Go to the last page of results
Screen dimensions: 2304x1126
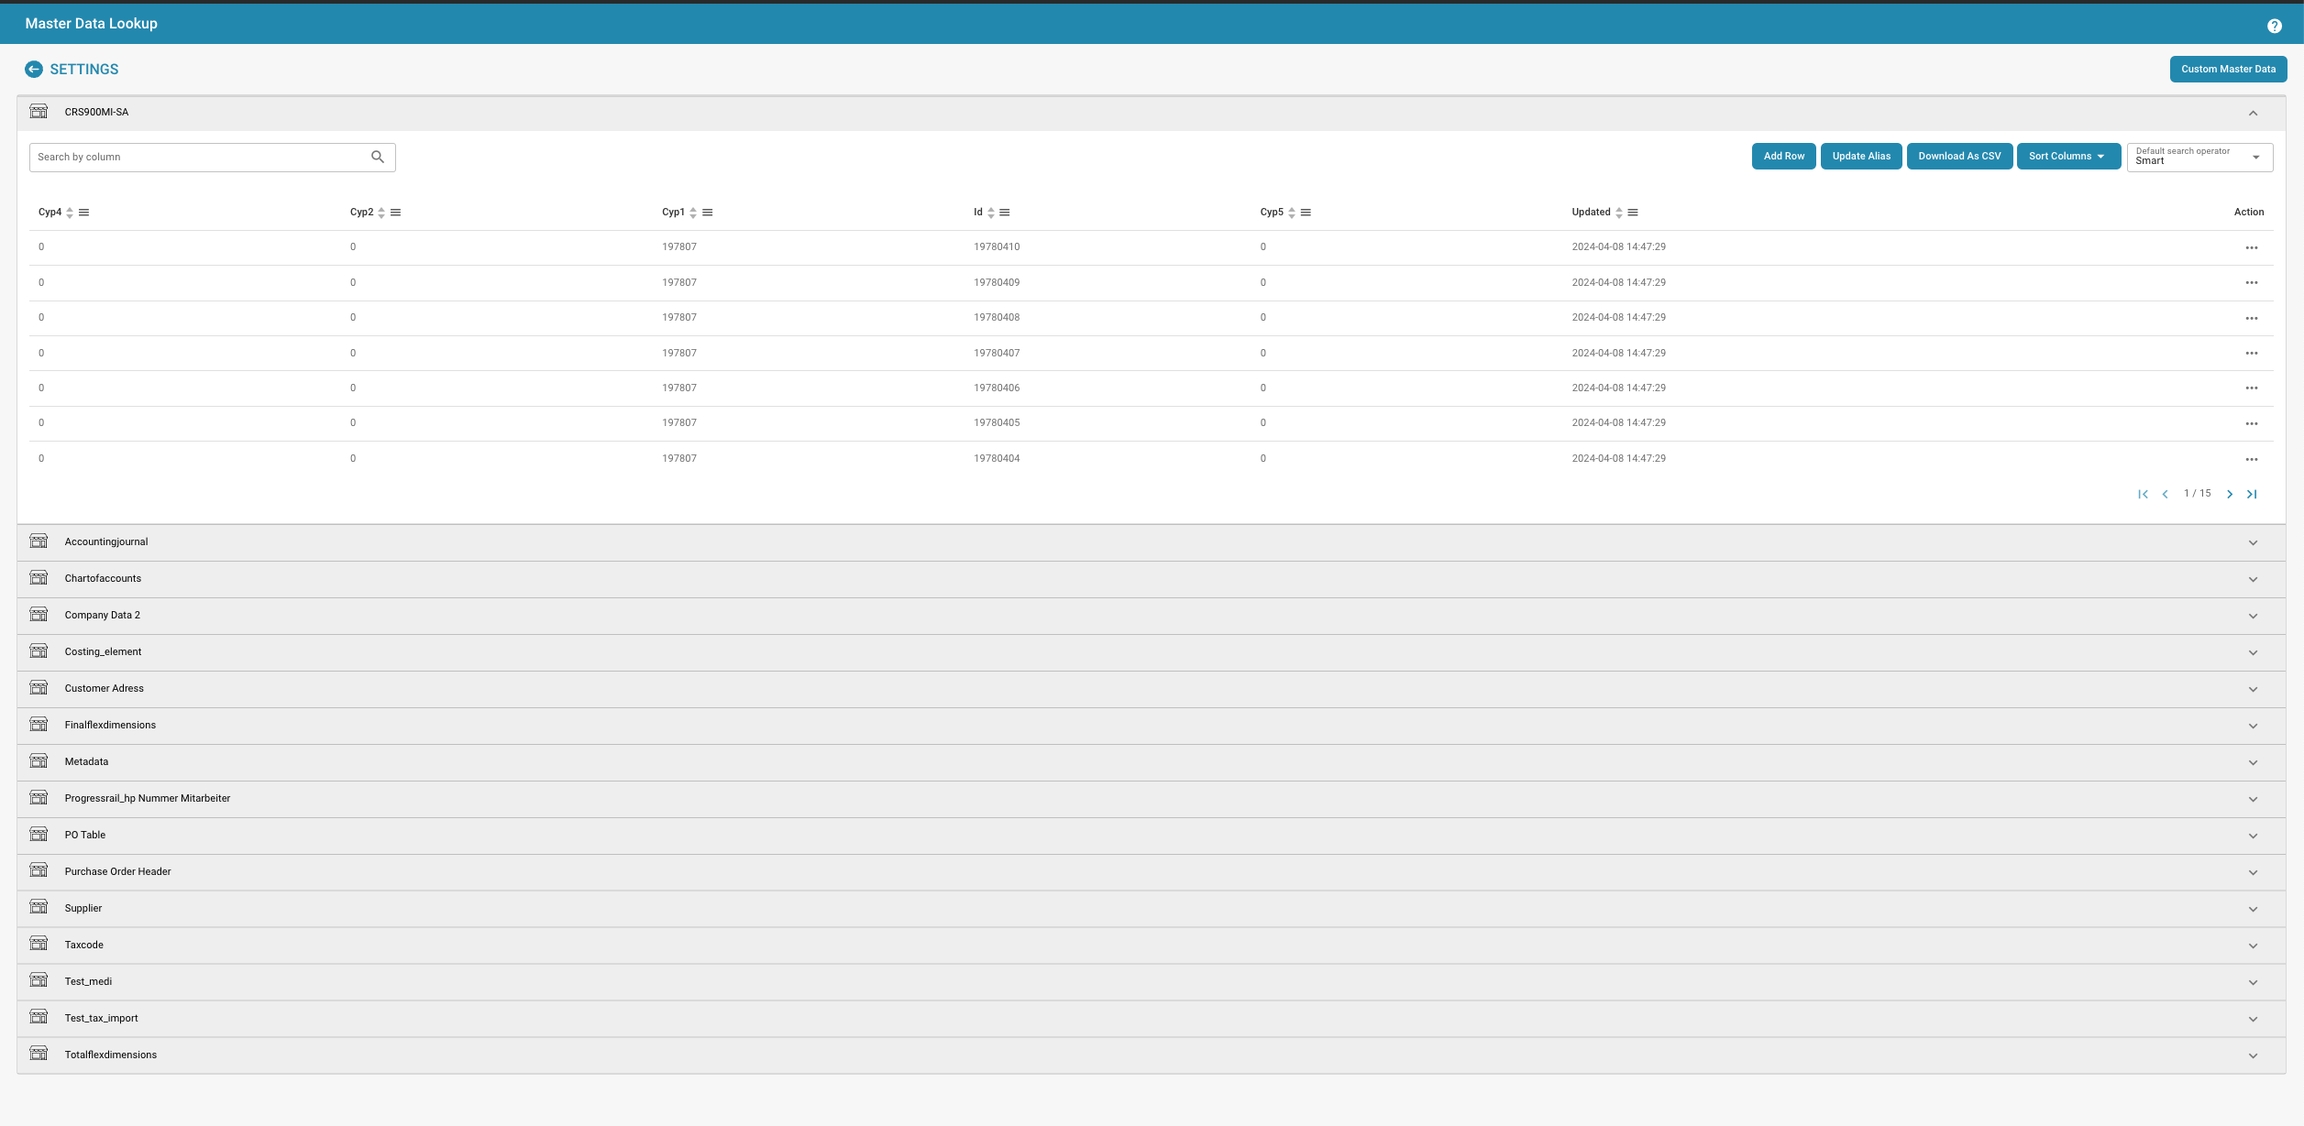click(x=2251, y=494)
